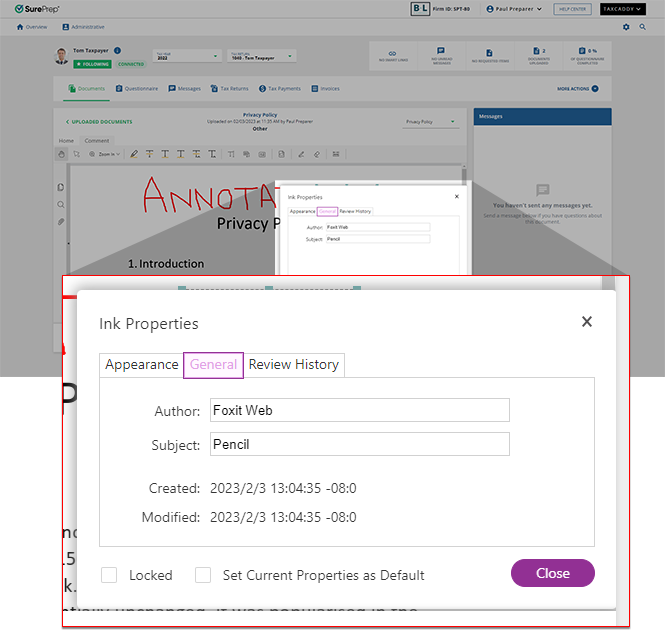Open the search icon in viewer left sidebar
Screen dimensions: 665x634
61,204
